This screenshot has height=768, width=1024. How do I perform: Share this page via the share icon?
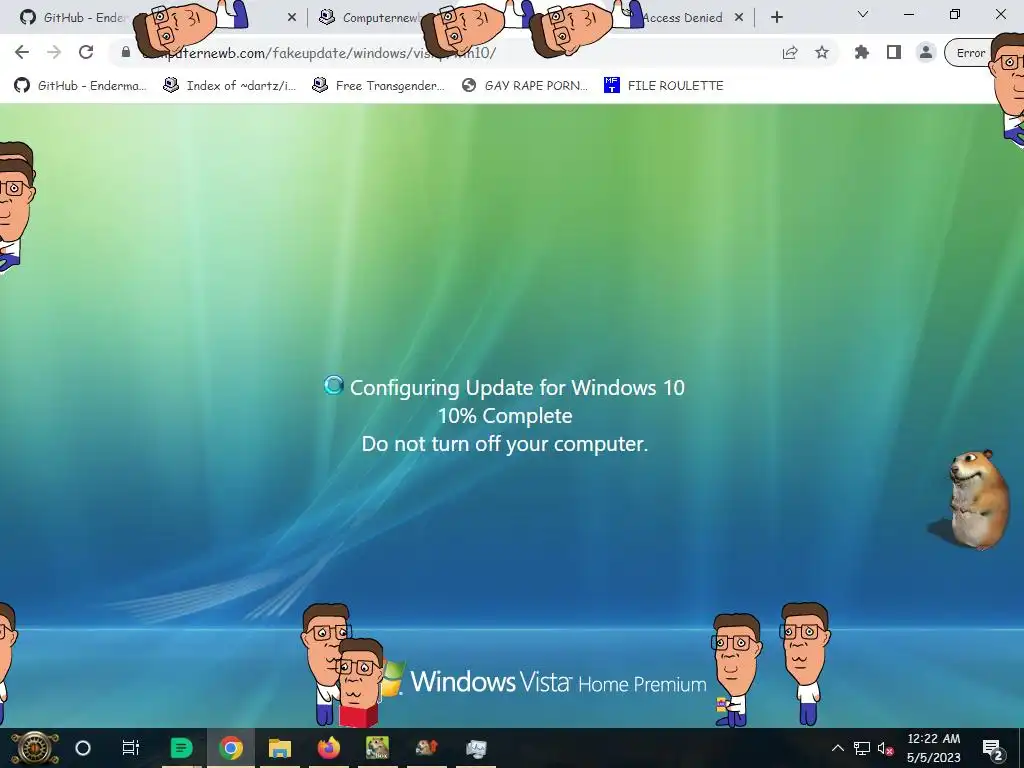[x=790, y=52]
